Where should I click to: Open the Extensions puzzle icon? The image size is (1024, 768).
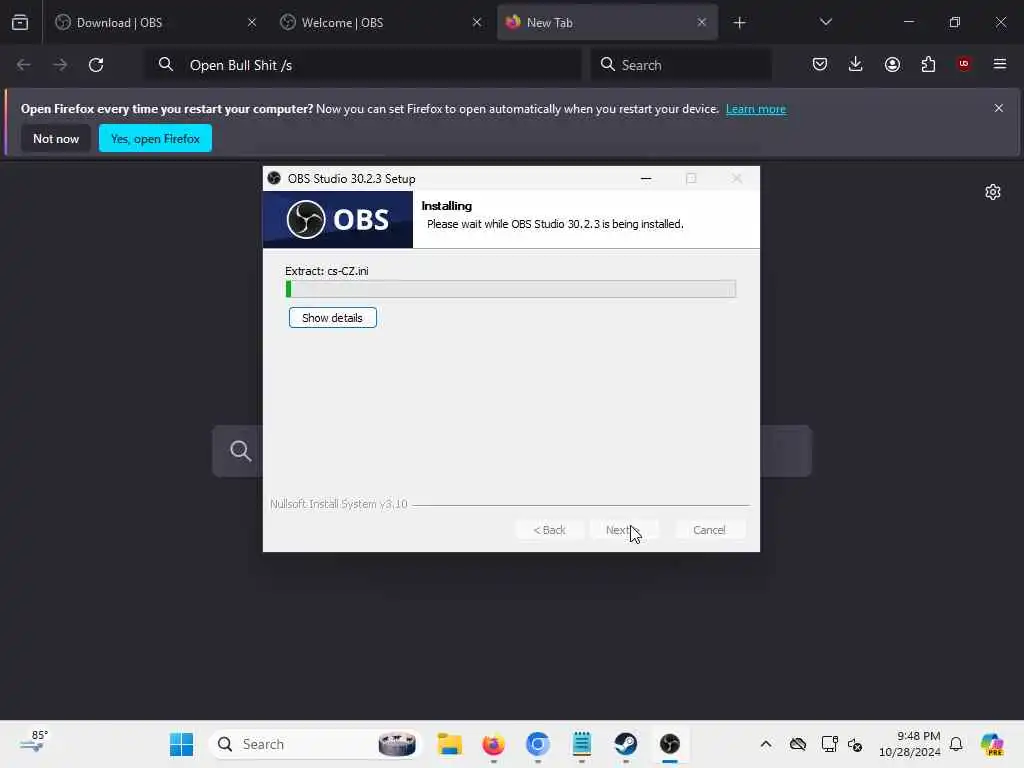928,65
